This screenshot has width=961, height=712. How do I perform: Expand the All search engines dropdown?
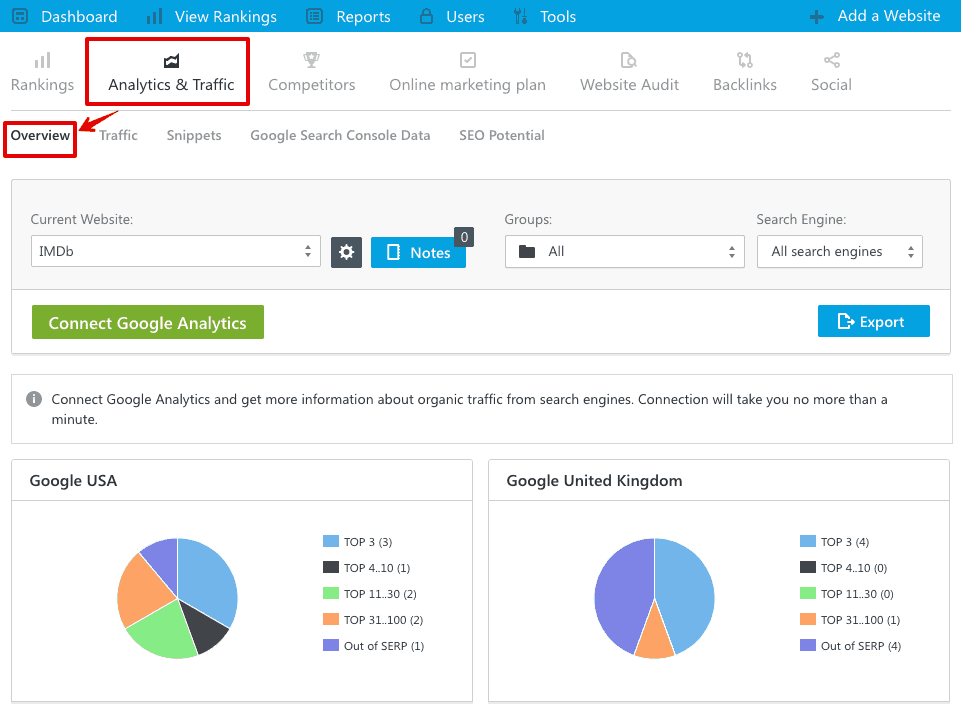click(839, 252)
